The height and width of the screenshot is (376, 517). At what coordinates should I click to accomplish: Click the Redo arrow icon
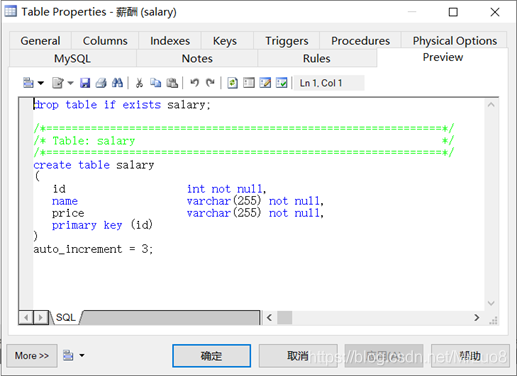(x=210, y=83)
